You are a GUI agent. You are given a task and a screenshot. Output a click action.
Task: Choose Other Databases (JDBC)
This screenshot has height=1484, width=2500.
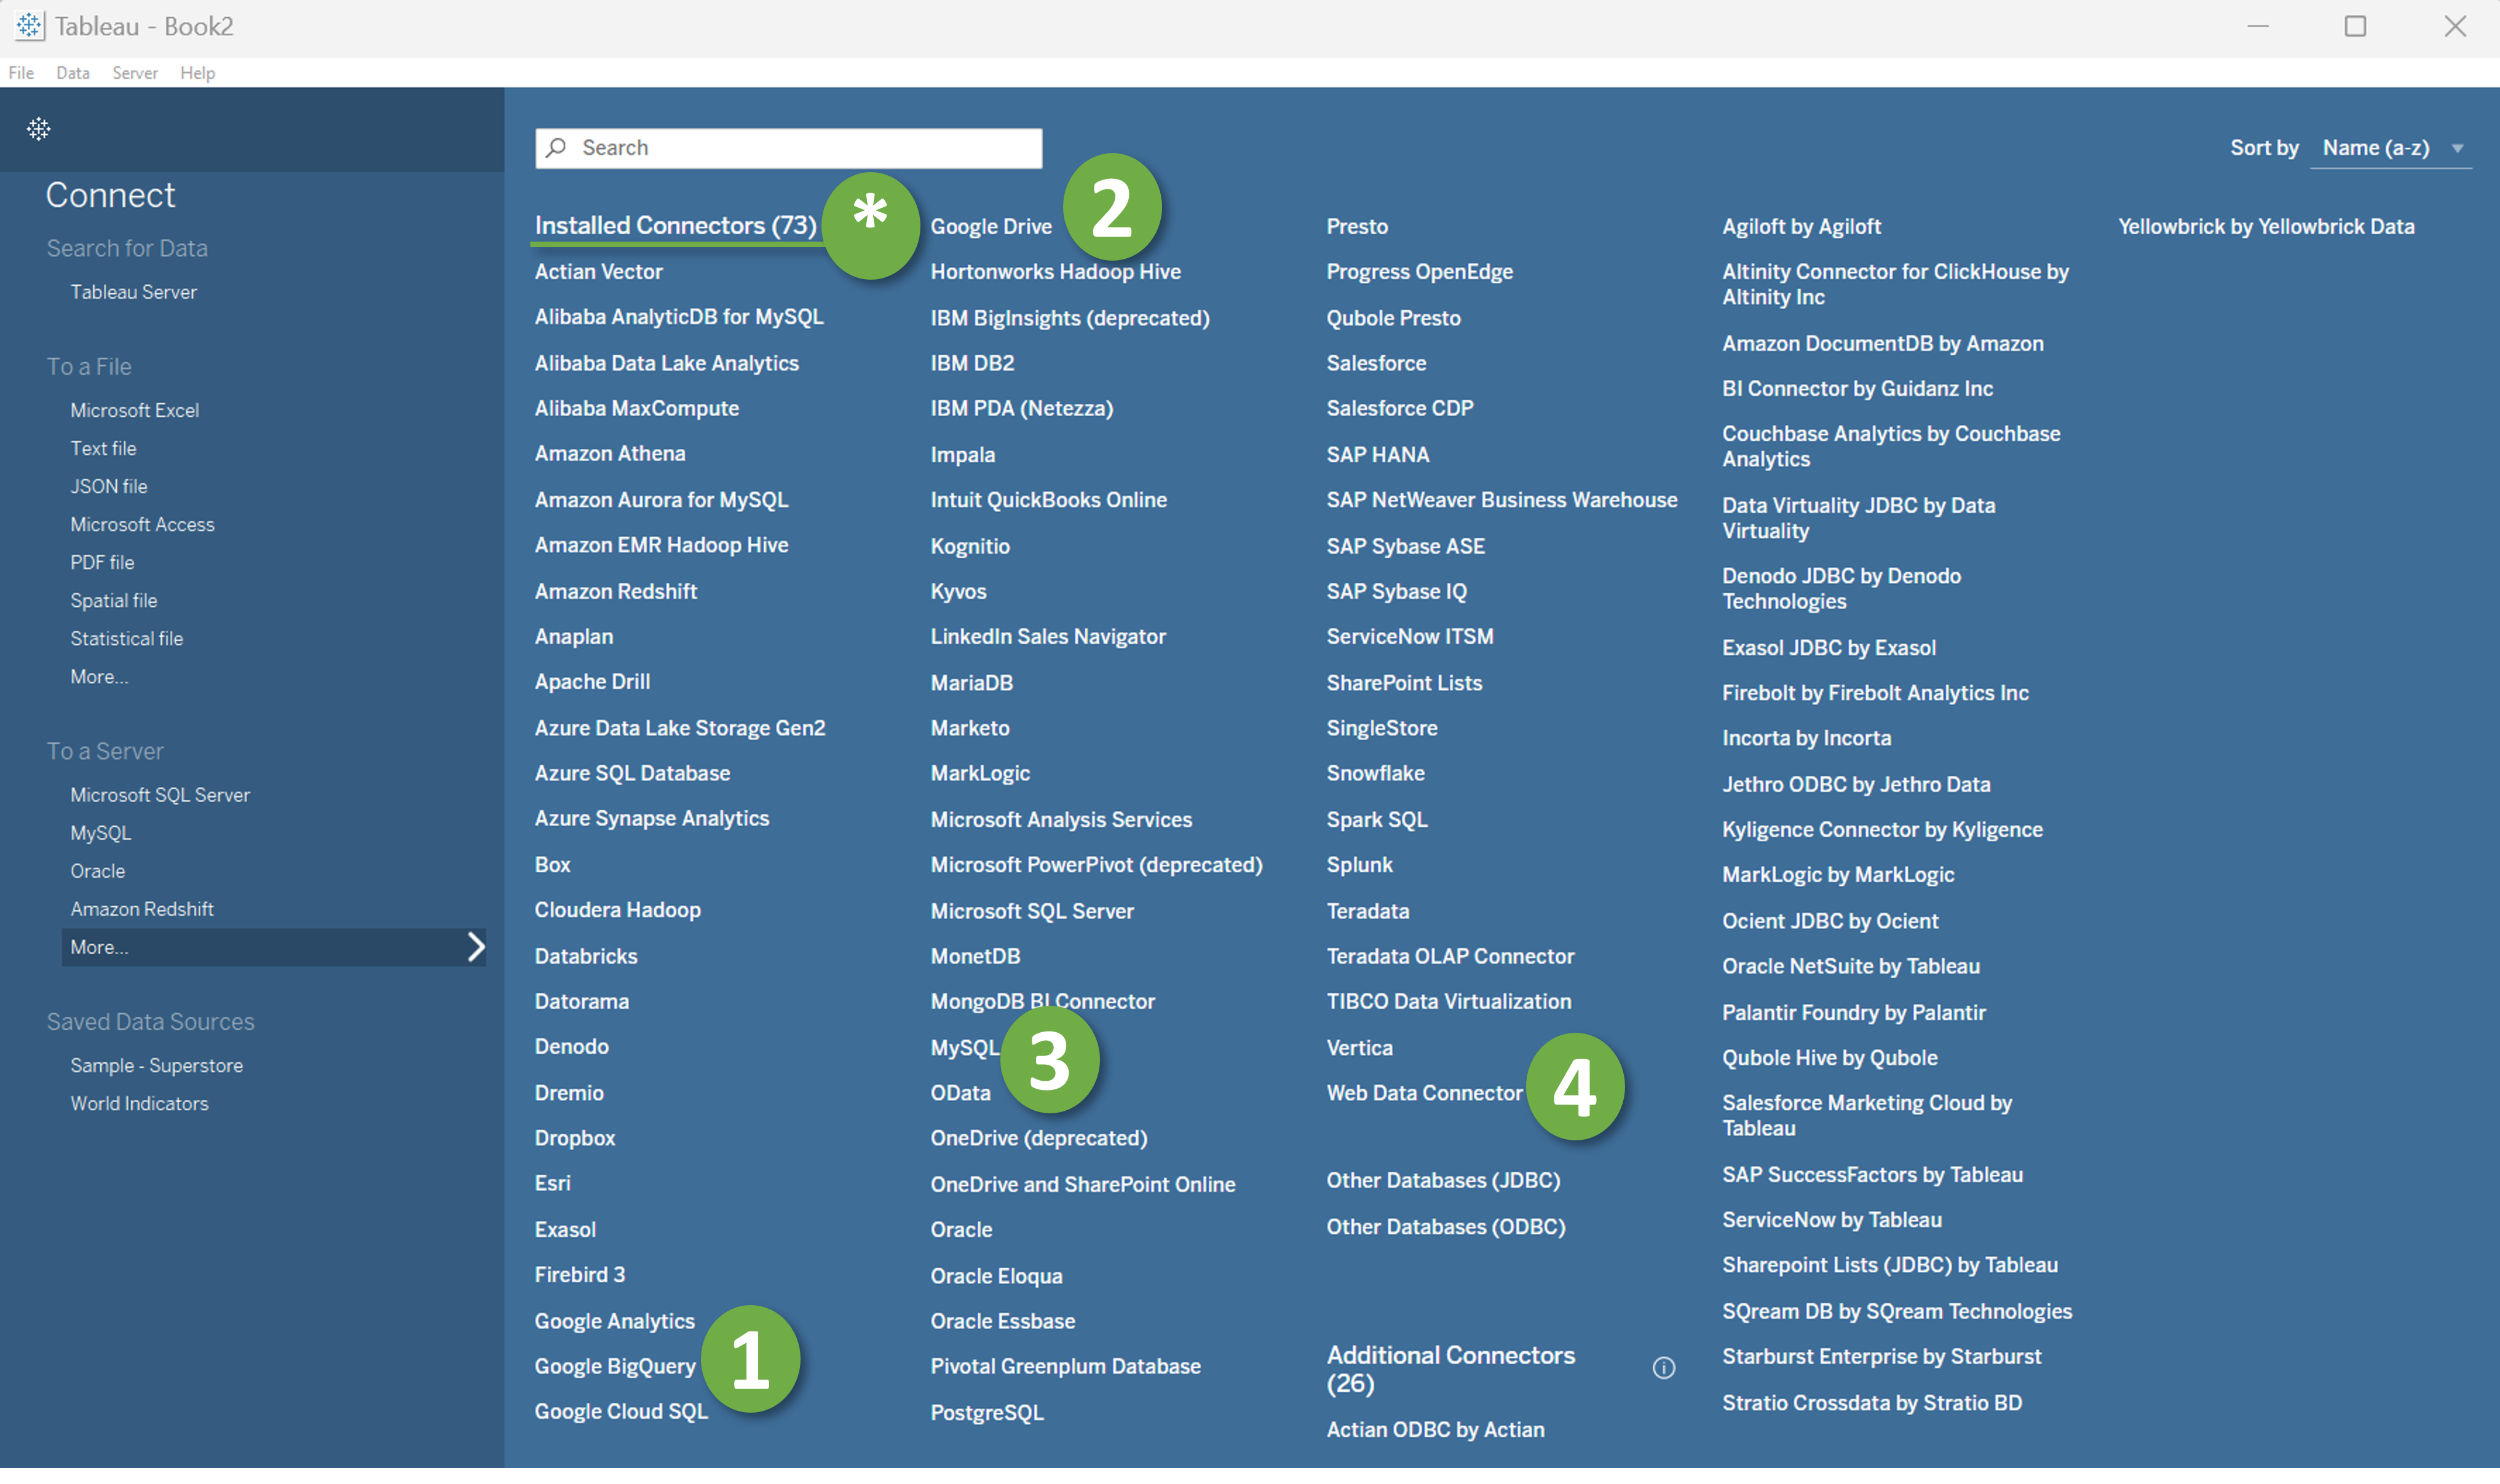(x=1443, y=1181)
